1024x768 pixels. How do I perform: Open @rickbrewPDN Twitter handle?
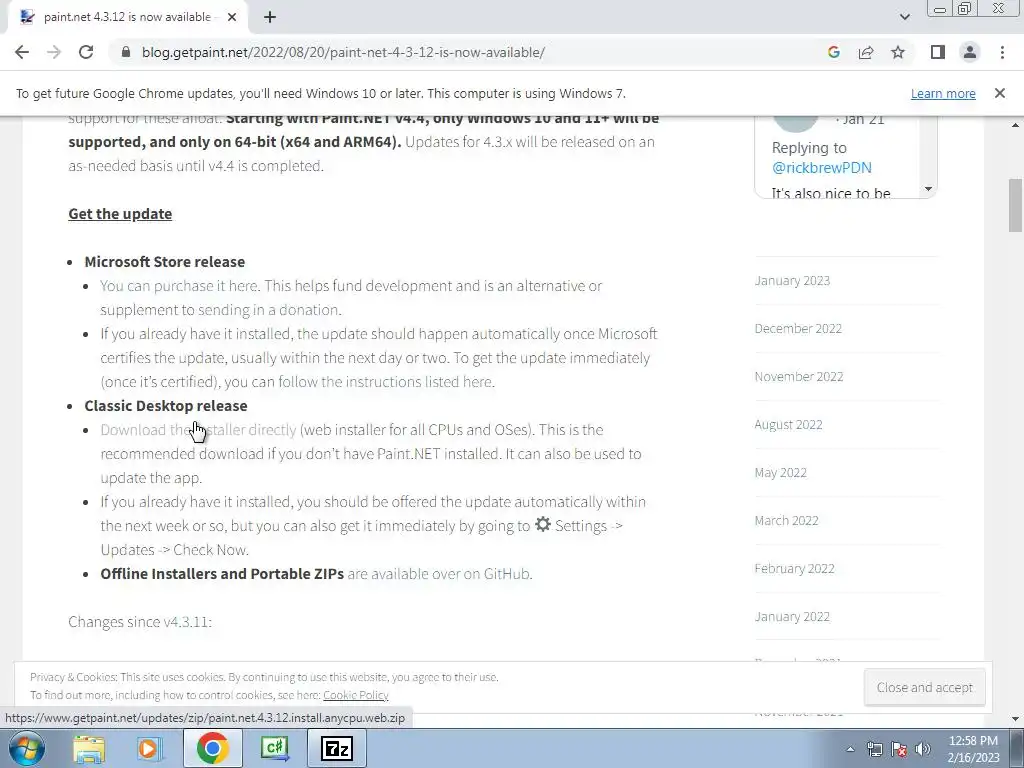click(x=822, y=168)
